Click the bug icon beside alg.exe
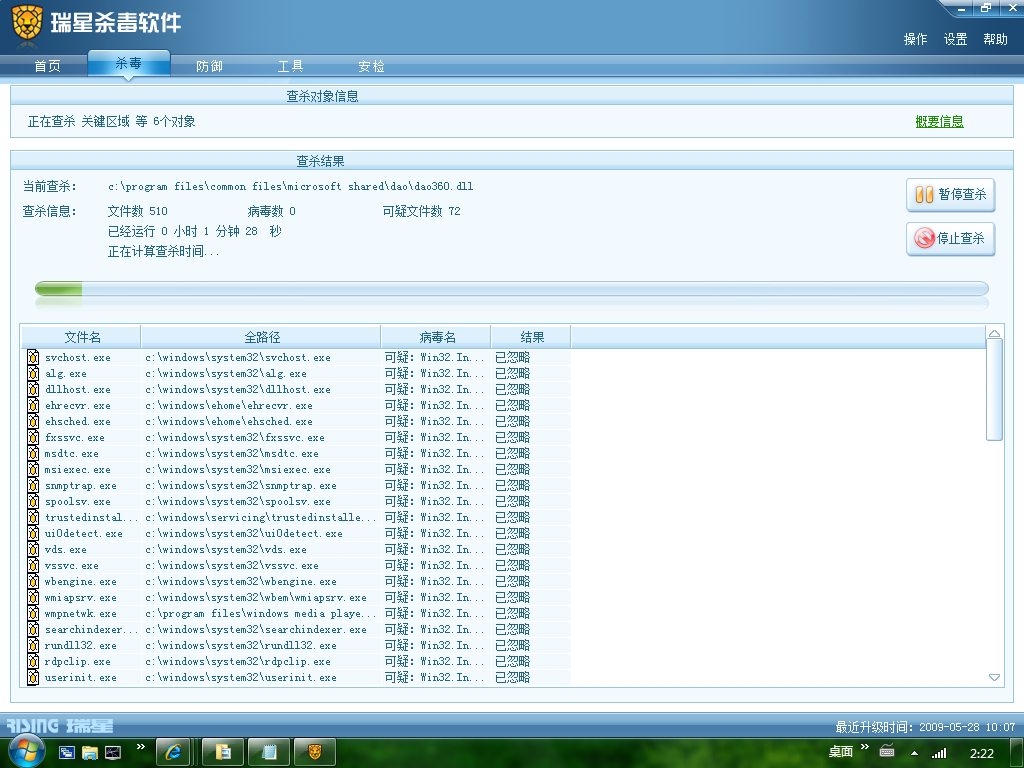 33,374
